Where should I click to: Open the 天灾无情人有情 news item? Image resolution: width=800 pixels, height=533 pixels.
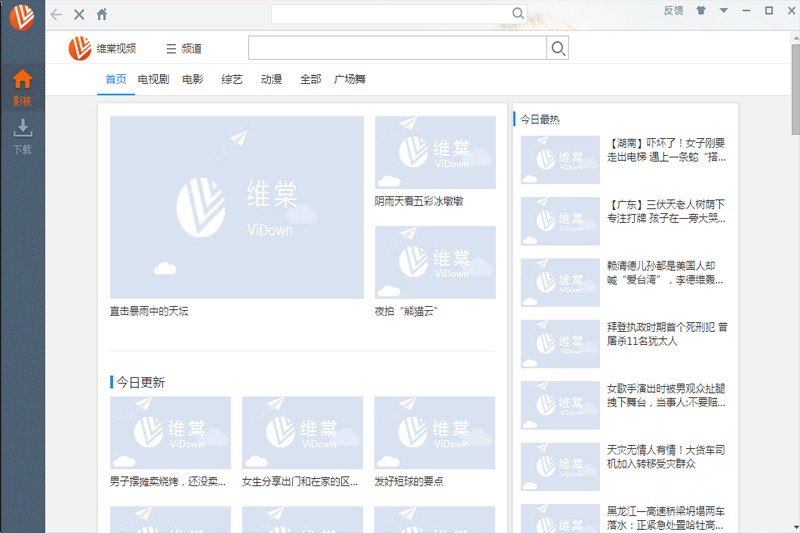click(666, 457)
